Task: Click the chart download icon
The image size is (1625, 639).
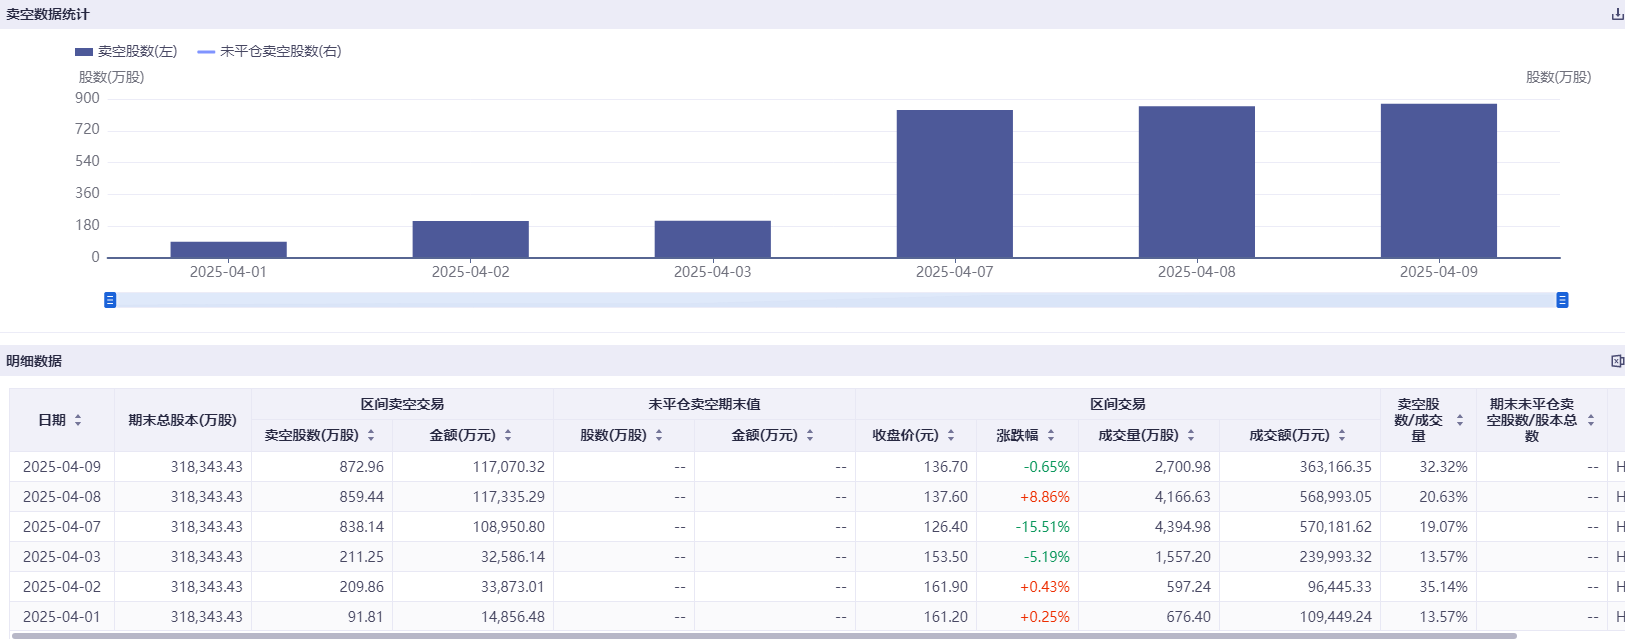Action: (1616, 14)
